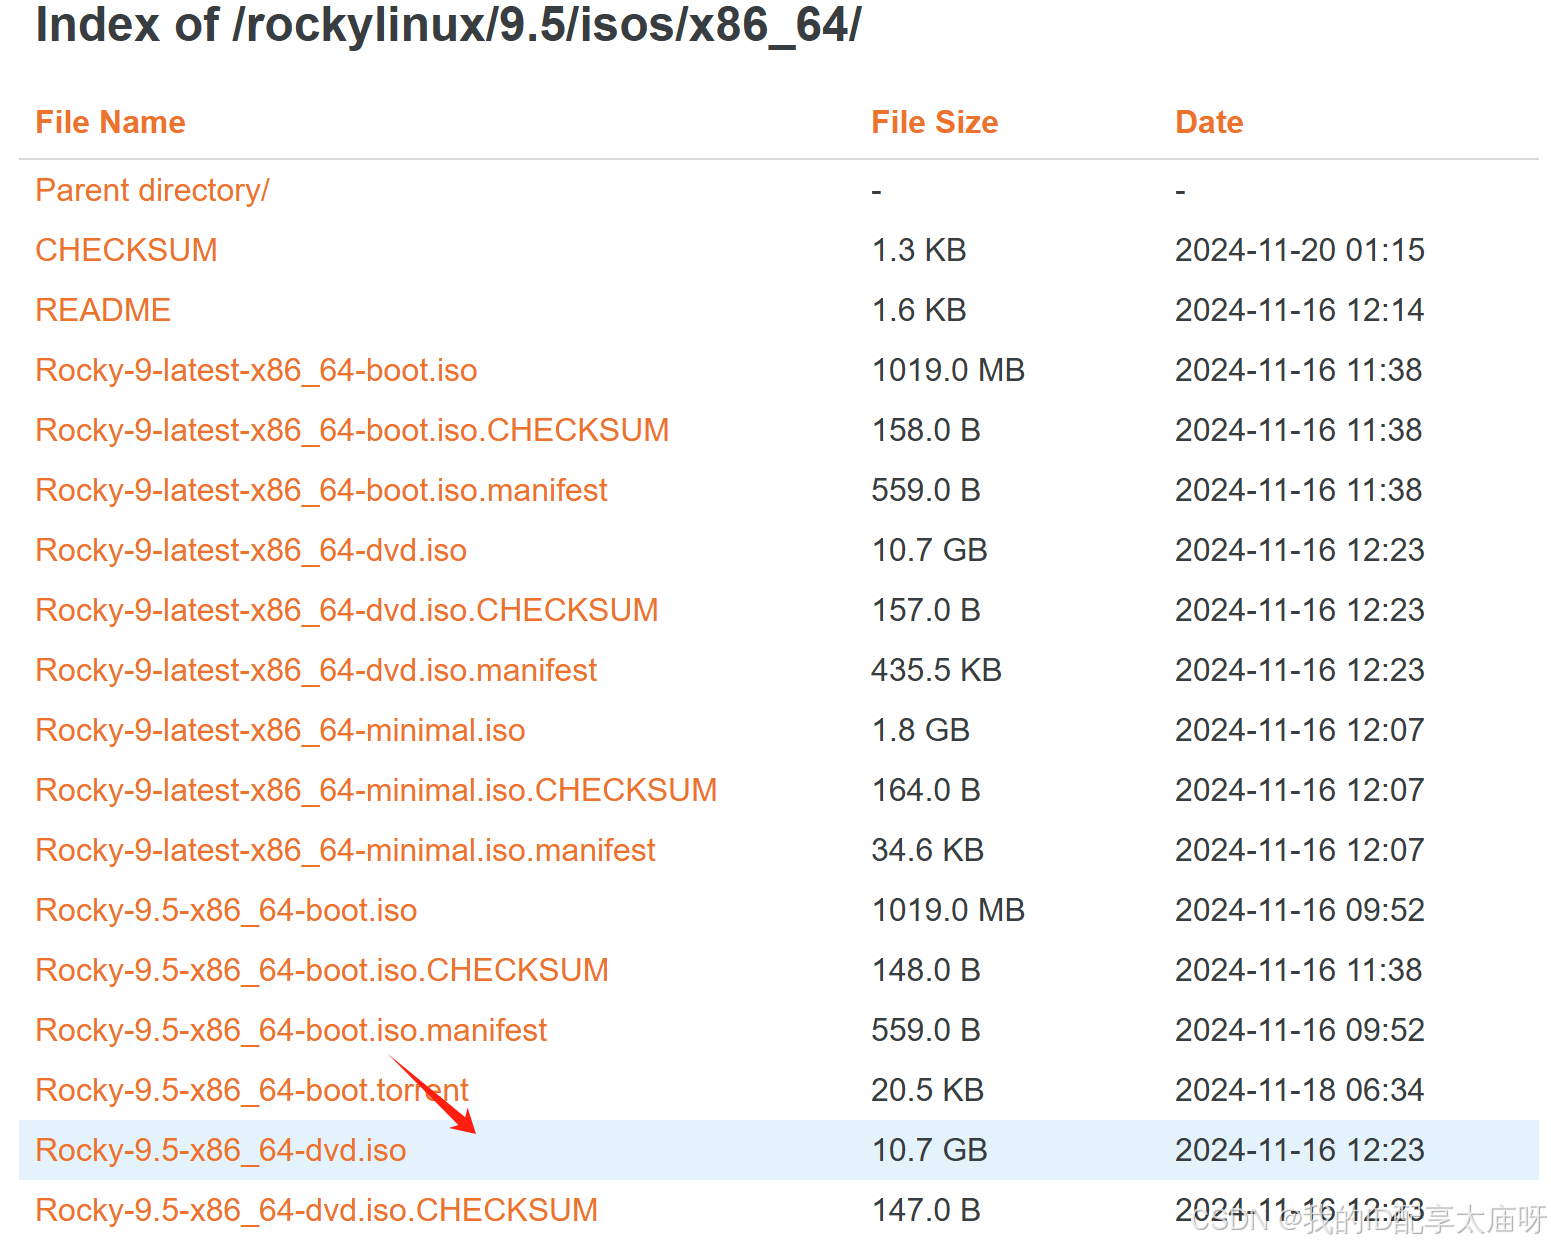Download Rocky-9.5-x86_64-dvd.iso
Image resolution: width=1551 pixels, height=1247 pixels.
point(221,1150)
